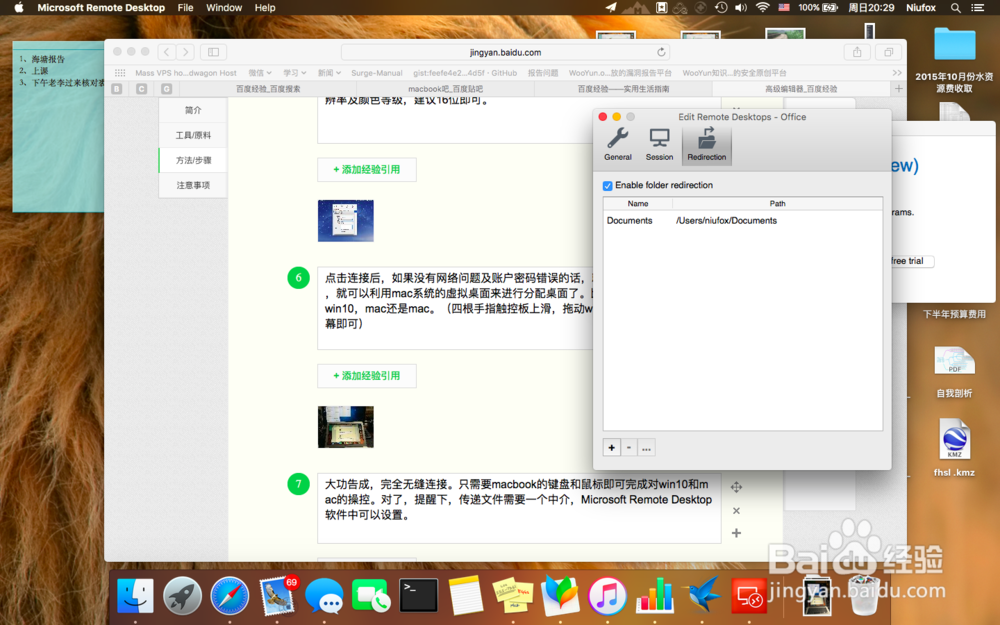
Task: Jump to 注意事项 section
Action: [x=193, y=185]
